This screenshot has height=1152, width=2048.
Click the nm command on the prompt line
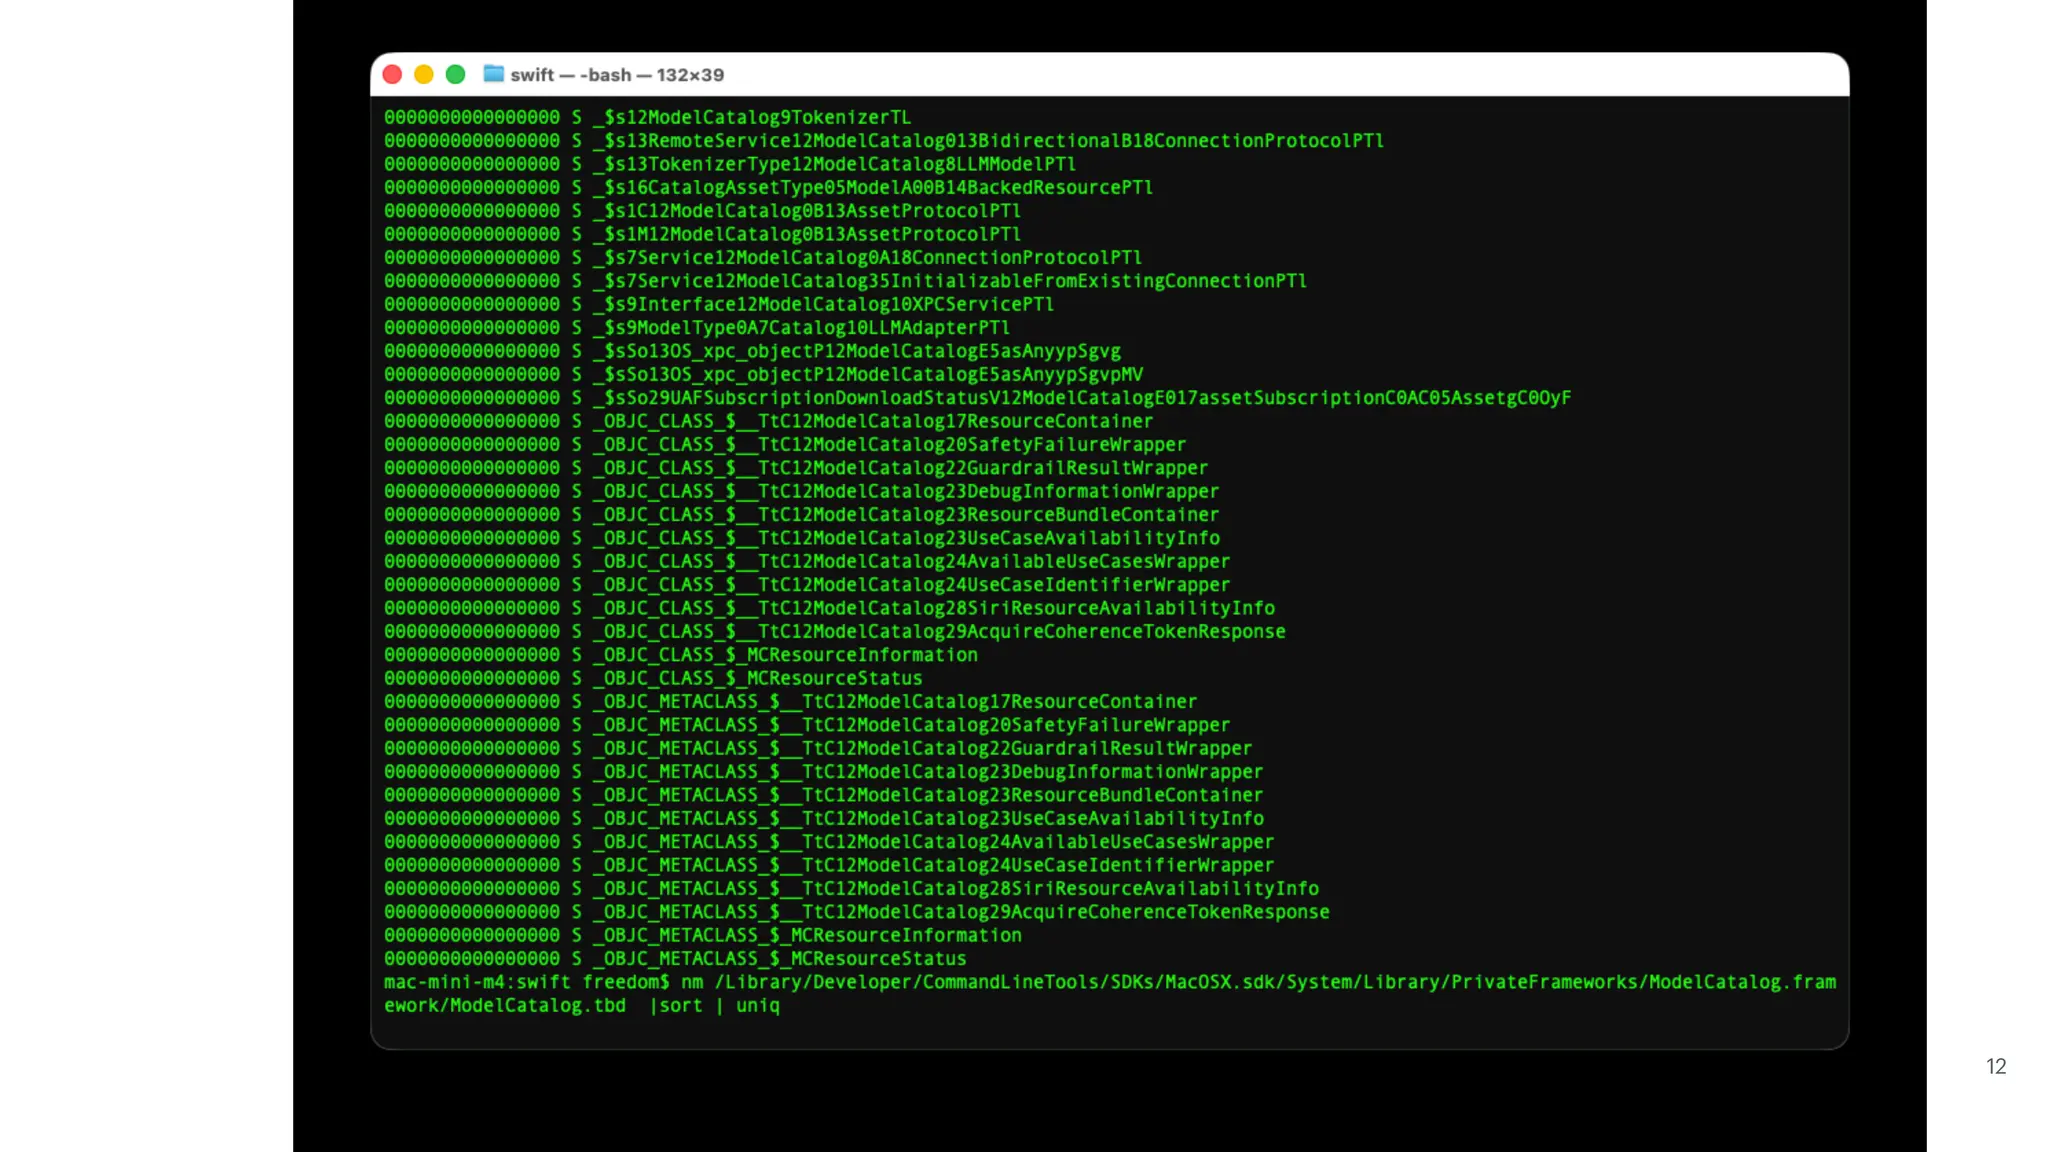tap(691, 983)
